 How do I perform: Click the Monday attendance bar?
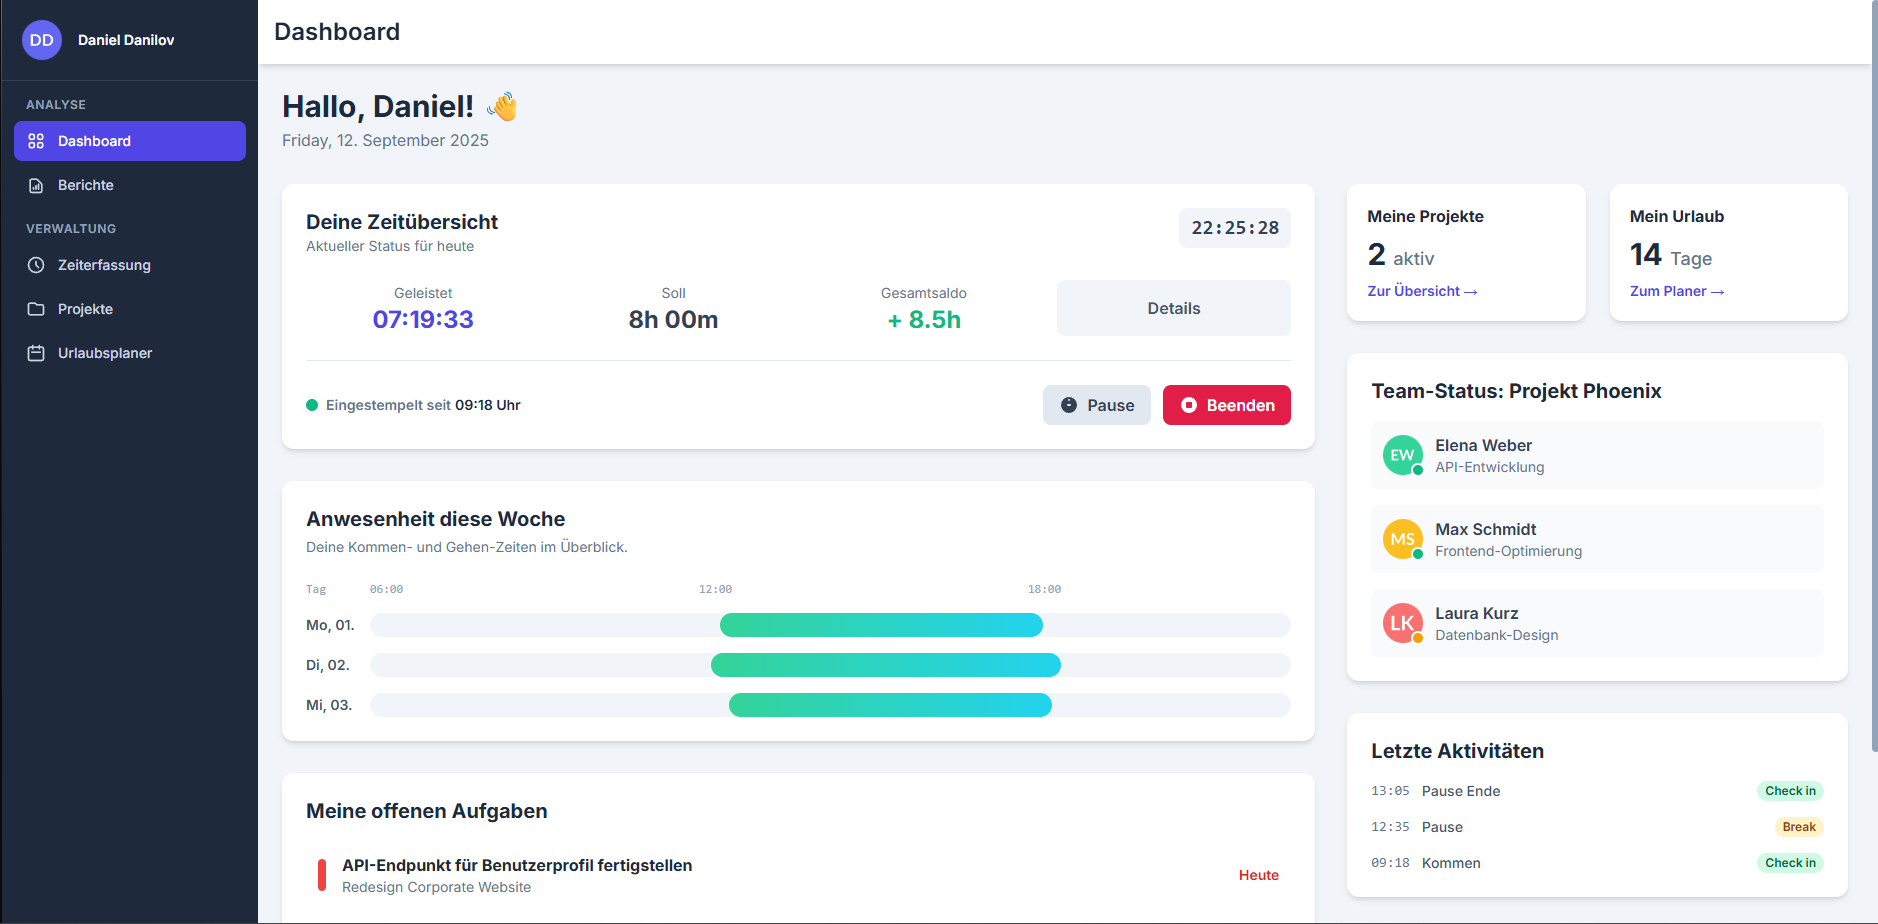point(881,625)
